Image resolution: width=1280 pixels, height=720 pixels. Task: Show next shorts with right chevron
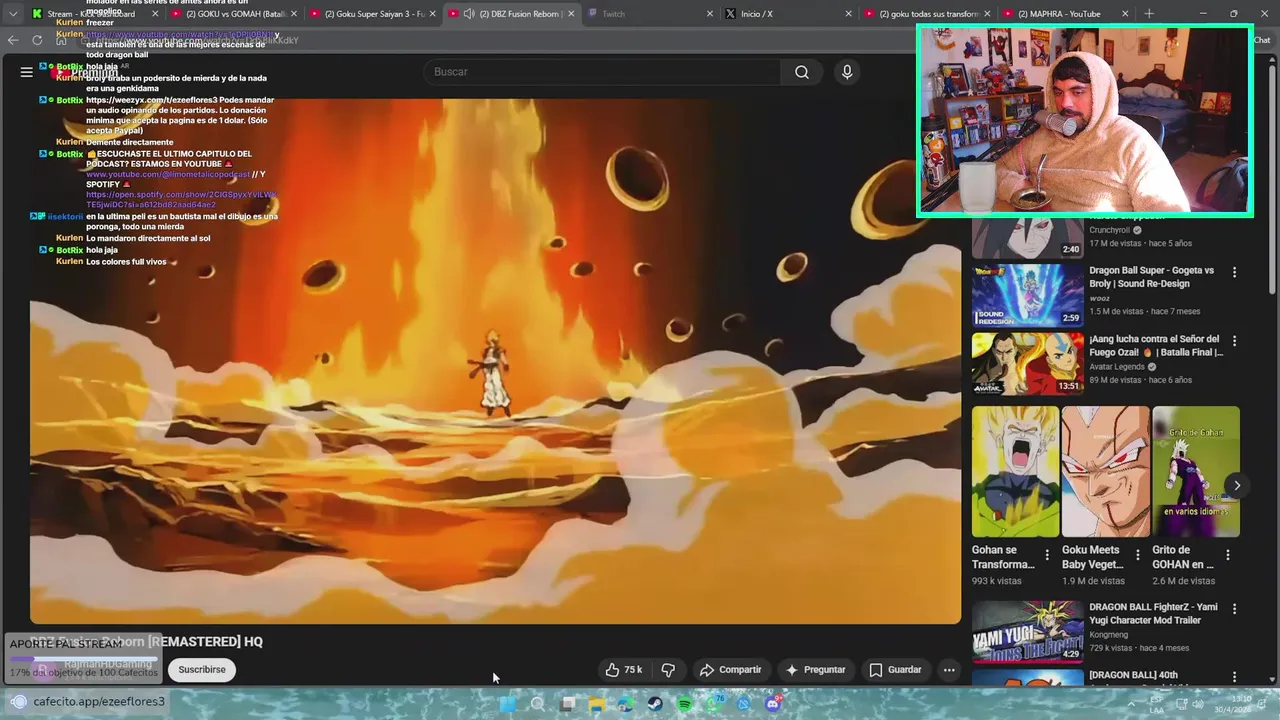tap(1237, 485)
